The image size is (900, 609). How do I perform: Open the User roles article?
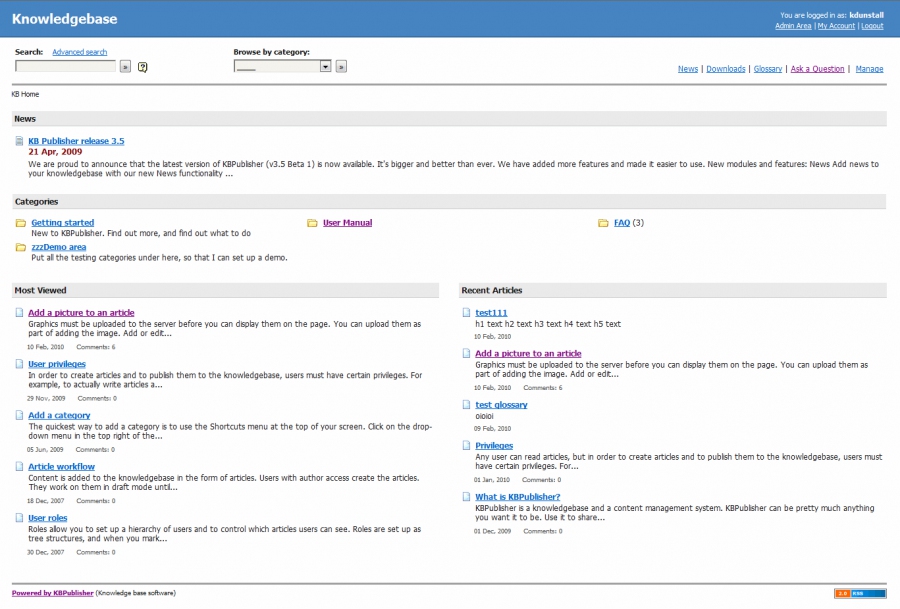pyautogui.click(x=48, y=518)
